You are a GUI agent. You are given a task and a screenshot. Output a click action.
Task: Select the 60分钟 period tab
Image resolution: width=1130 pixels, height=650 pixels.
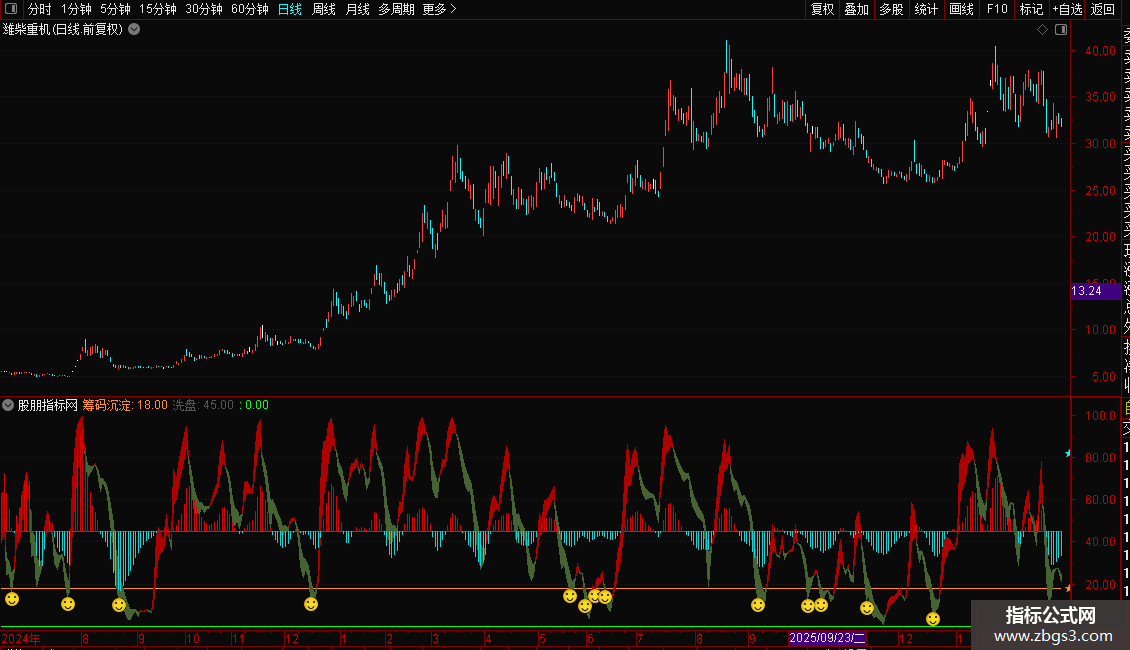tap(249, 9)
